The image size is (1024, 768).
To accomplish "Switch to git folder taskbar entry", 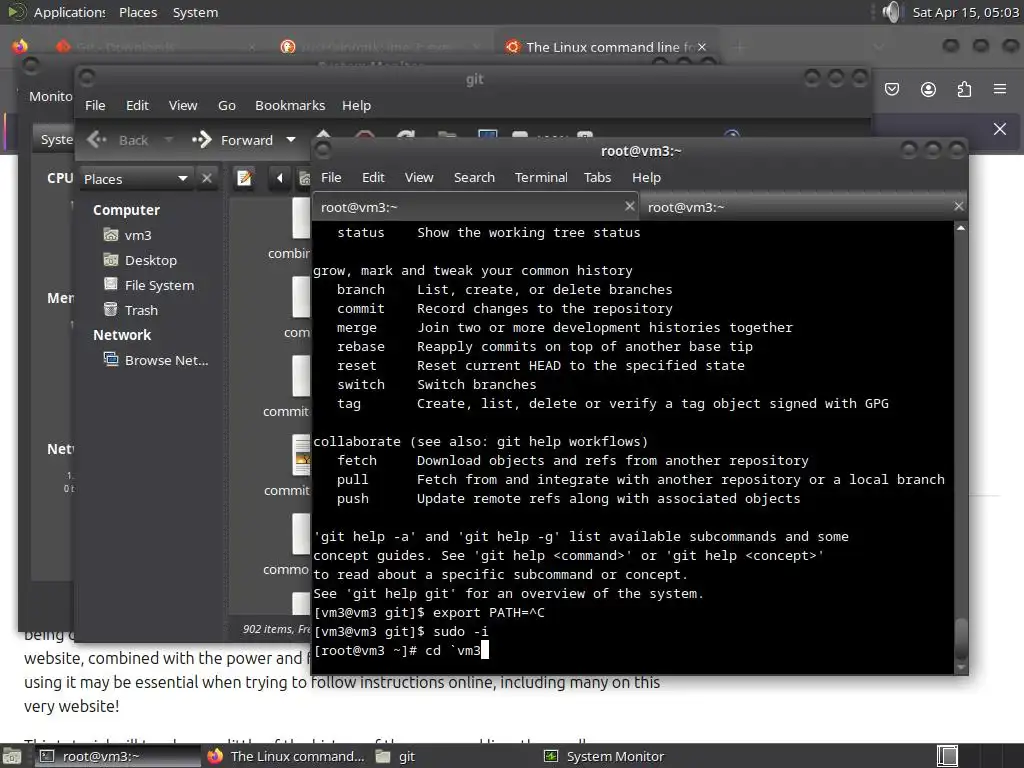I will point(396,756).
